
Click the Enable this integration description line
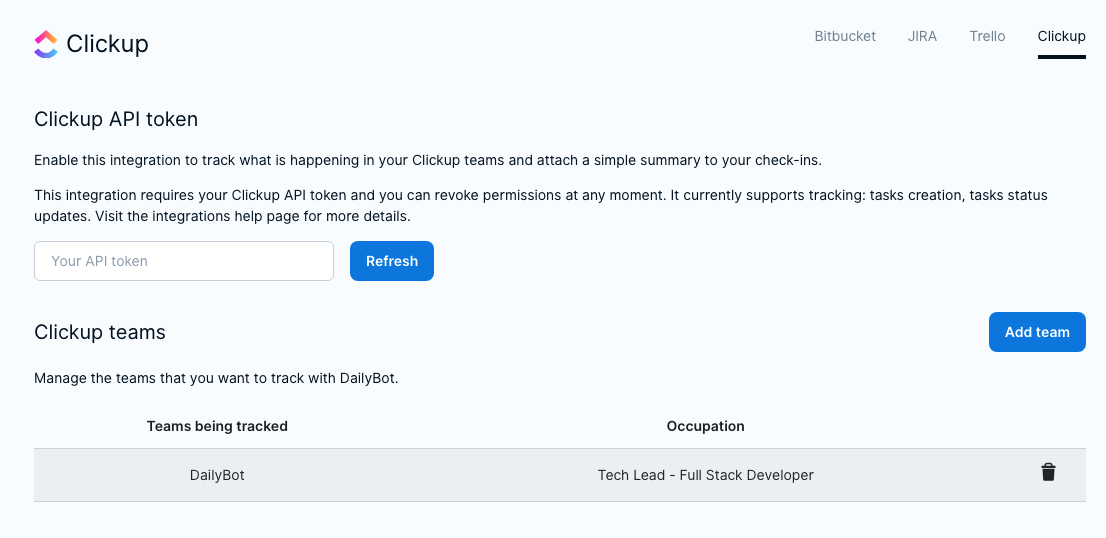click(427, 160)
